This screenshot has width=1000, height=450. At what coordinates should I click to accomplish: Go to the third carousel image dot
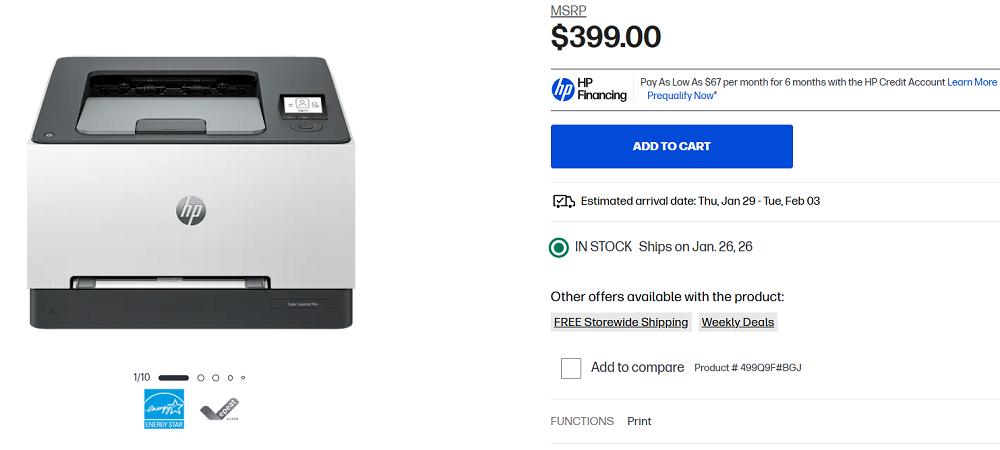click(x=216, y=378)
